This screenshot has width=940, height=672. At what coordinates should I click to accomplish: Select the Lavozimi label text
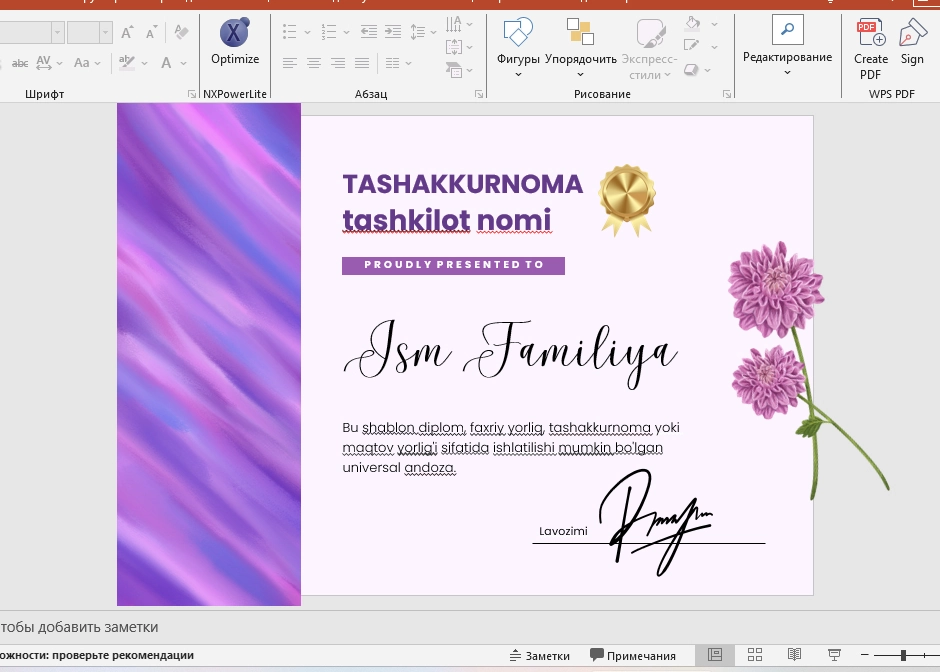coord(563,531)
